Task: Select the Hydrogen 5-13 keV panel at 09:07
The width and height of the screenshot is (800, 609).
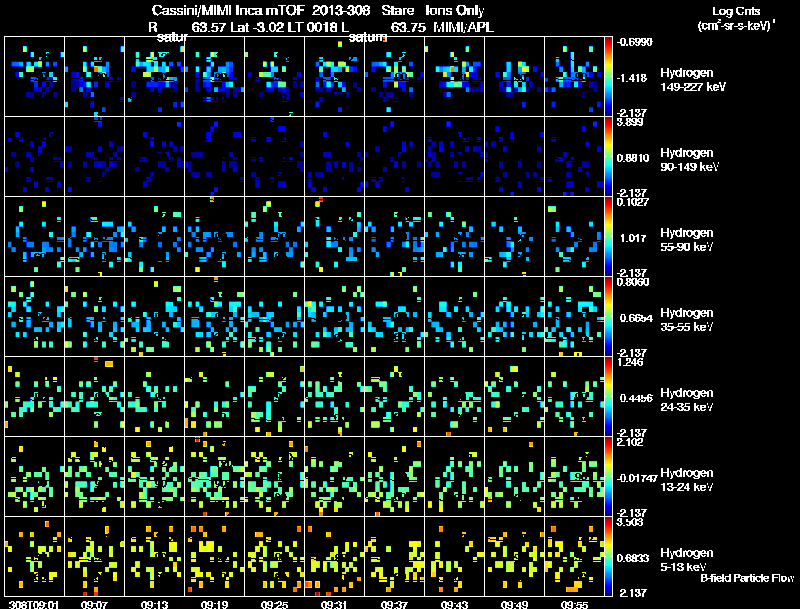Action: (x=94, y=556)
